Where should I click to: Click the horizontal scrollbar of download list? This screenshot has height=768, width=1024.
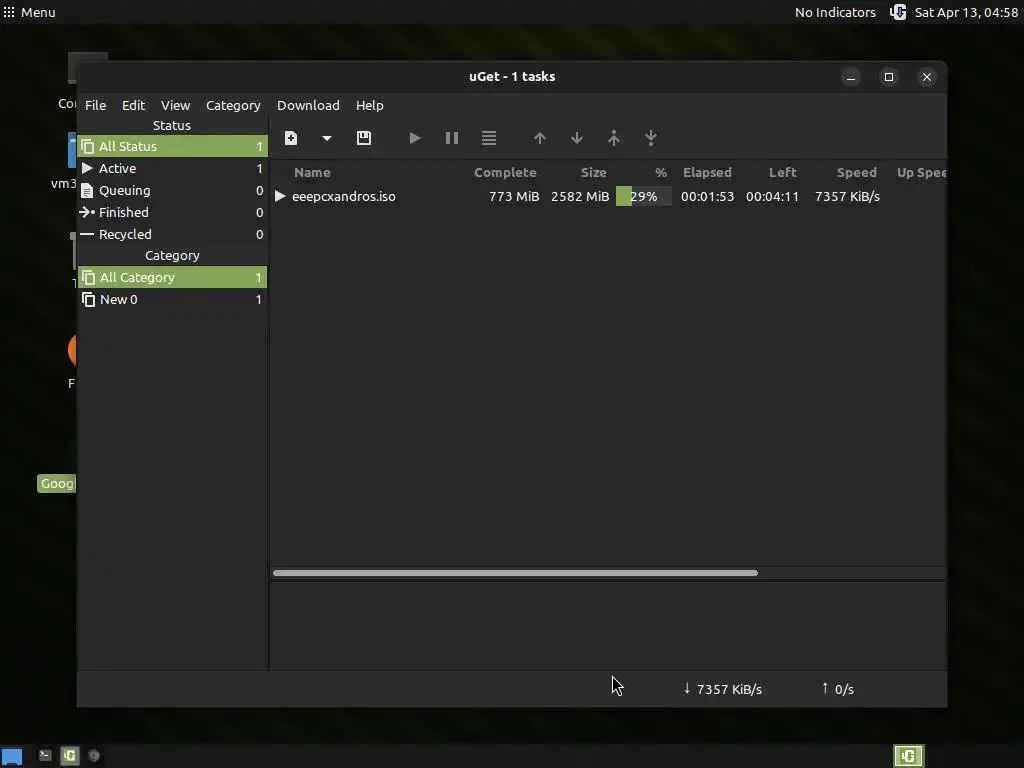tap(515, 573)
